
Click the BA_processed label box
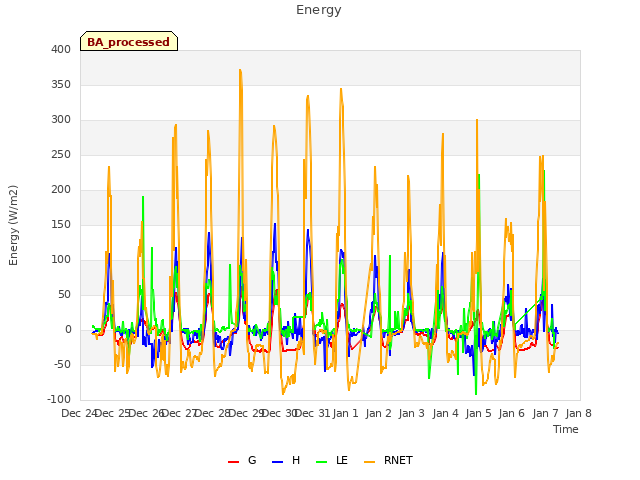point(129,41)
